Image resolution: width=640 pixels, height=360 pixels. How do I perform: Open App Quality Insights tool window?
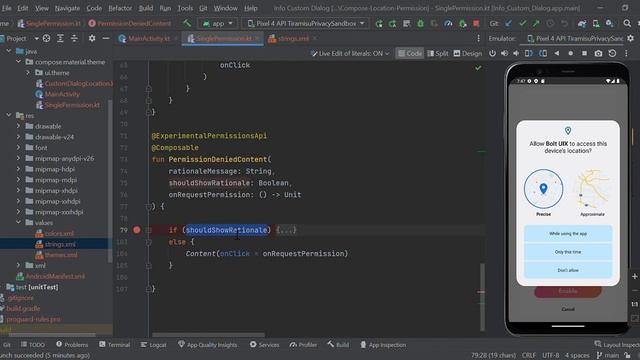[x=207, y=345]
